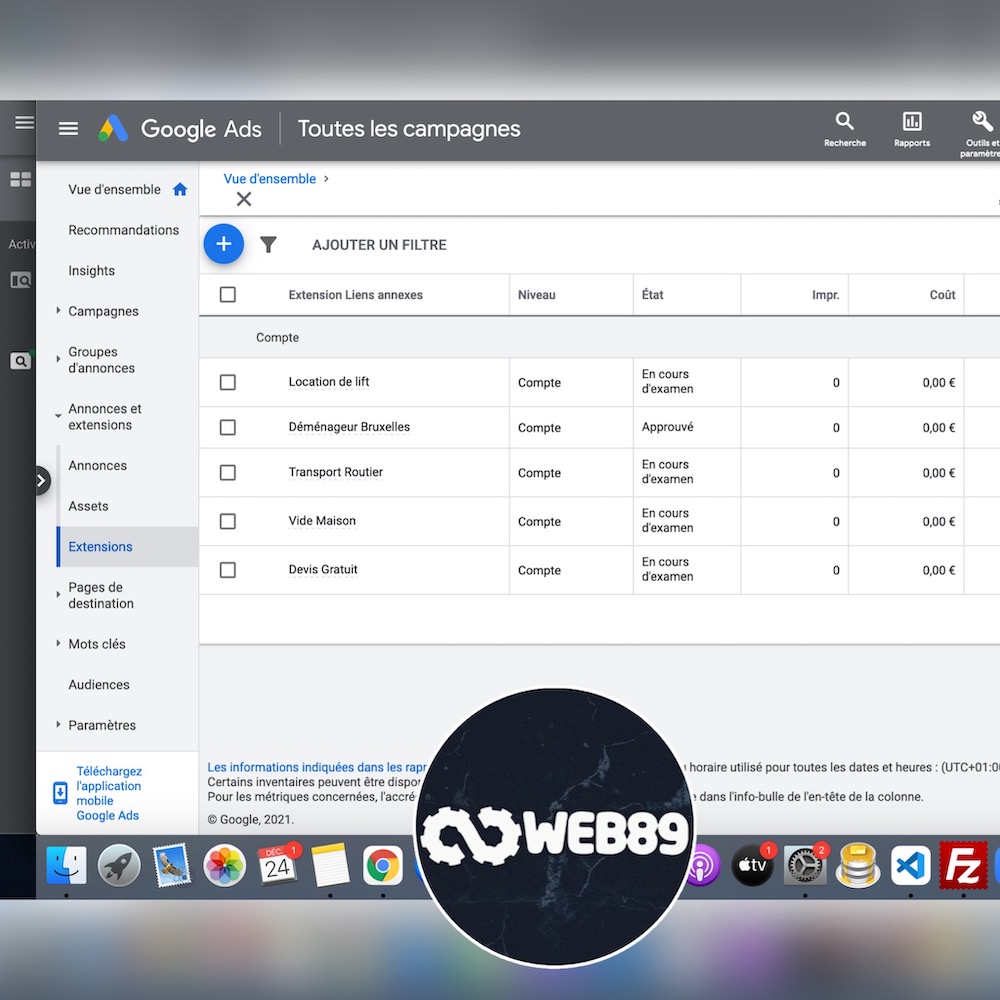Click AJOUTER UN FILTRE

(x=379, y=245)
